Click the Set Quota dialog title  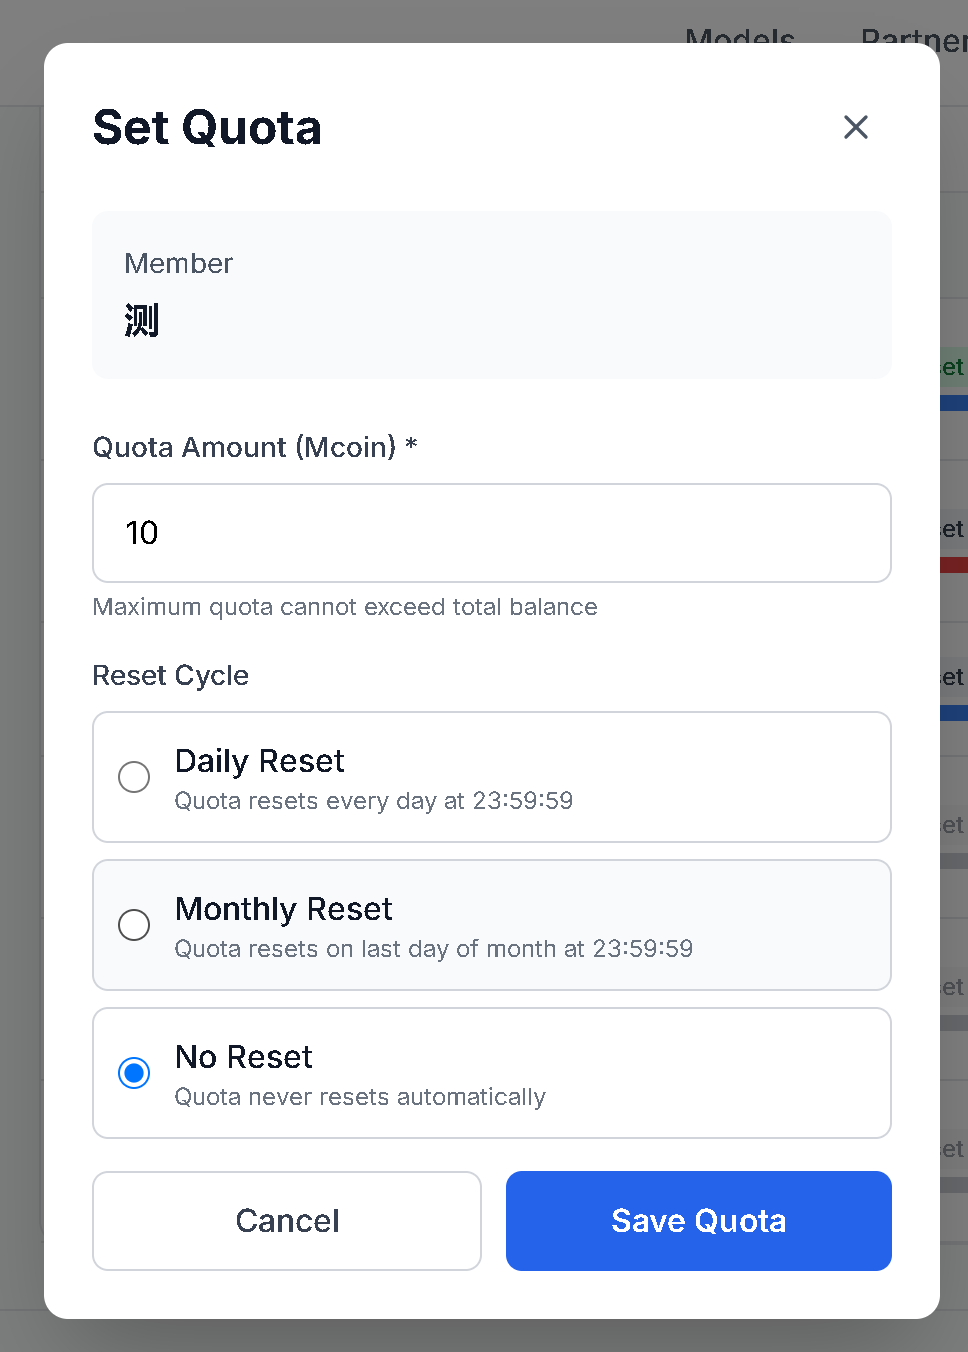(207, 128)
